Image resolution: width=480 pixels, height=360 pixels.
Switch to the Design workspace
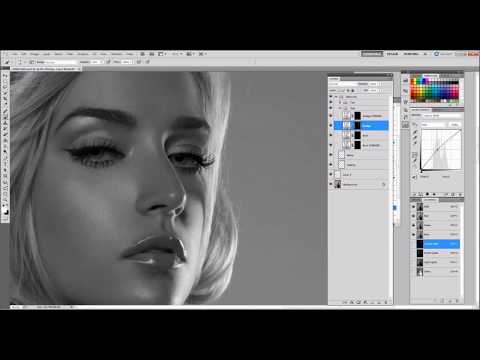click(392, 54)
